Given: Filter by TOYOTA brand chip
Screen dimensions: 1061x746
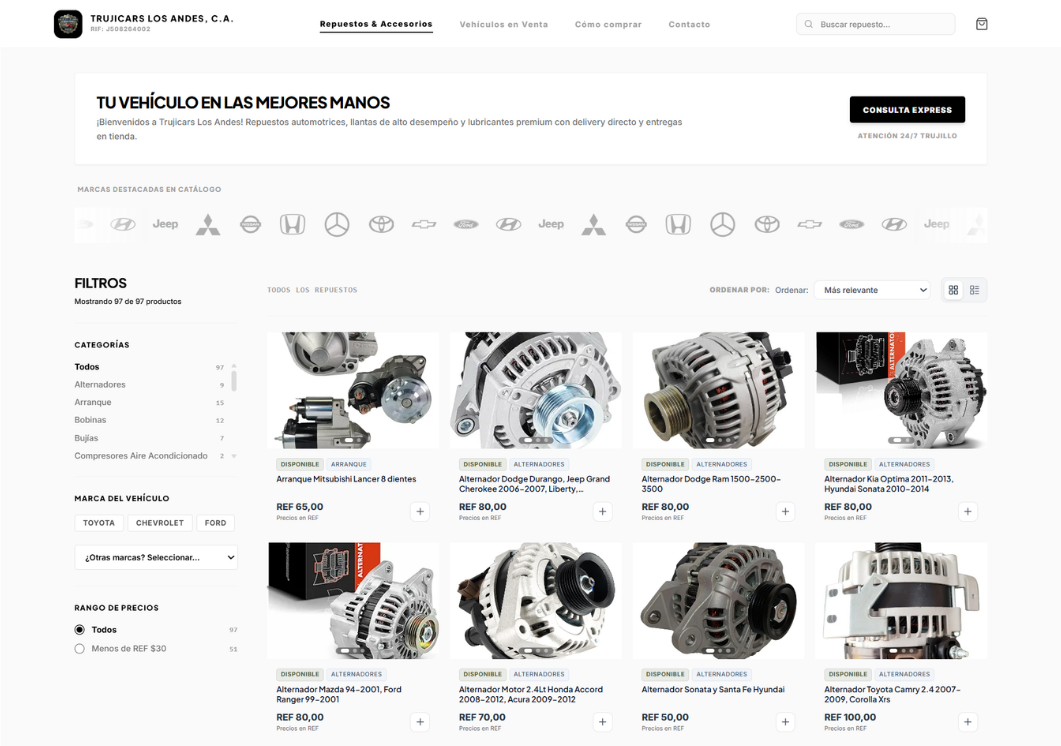Looking at the screenshot, I should (x=99, y=523).
